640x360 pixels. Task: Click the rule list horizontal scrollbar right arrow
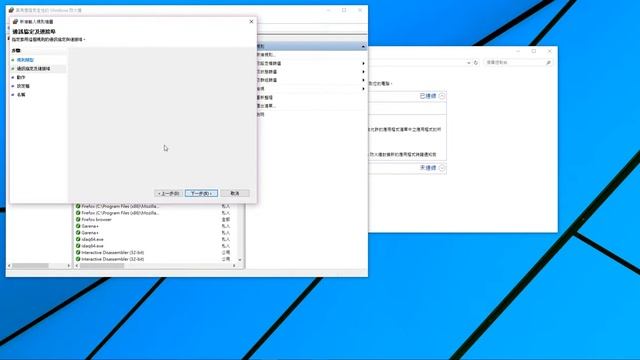click(x=234, y=266)
